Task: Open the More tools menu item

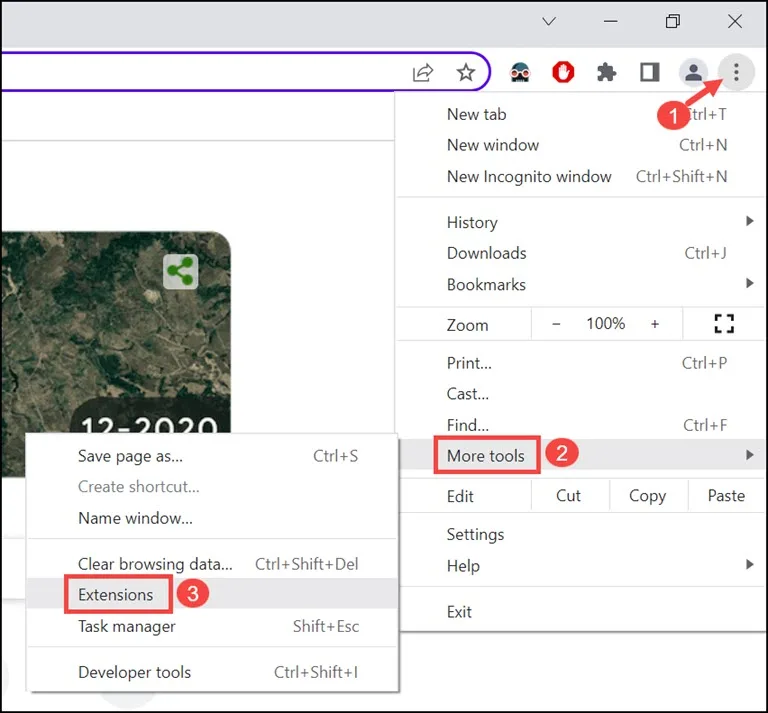Action: [x=580, y=455]
